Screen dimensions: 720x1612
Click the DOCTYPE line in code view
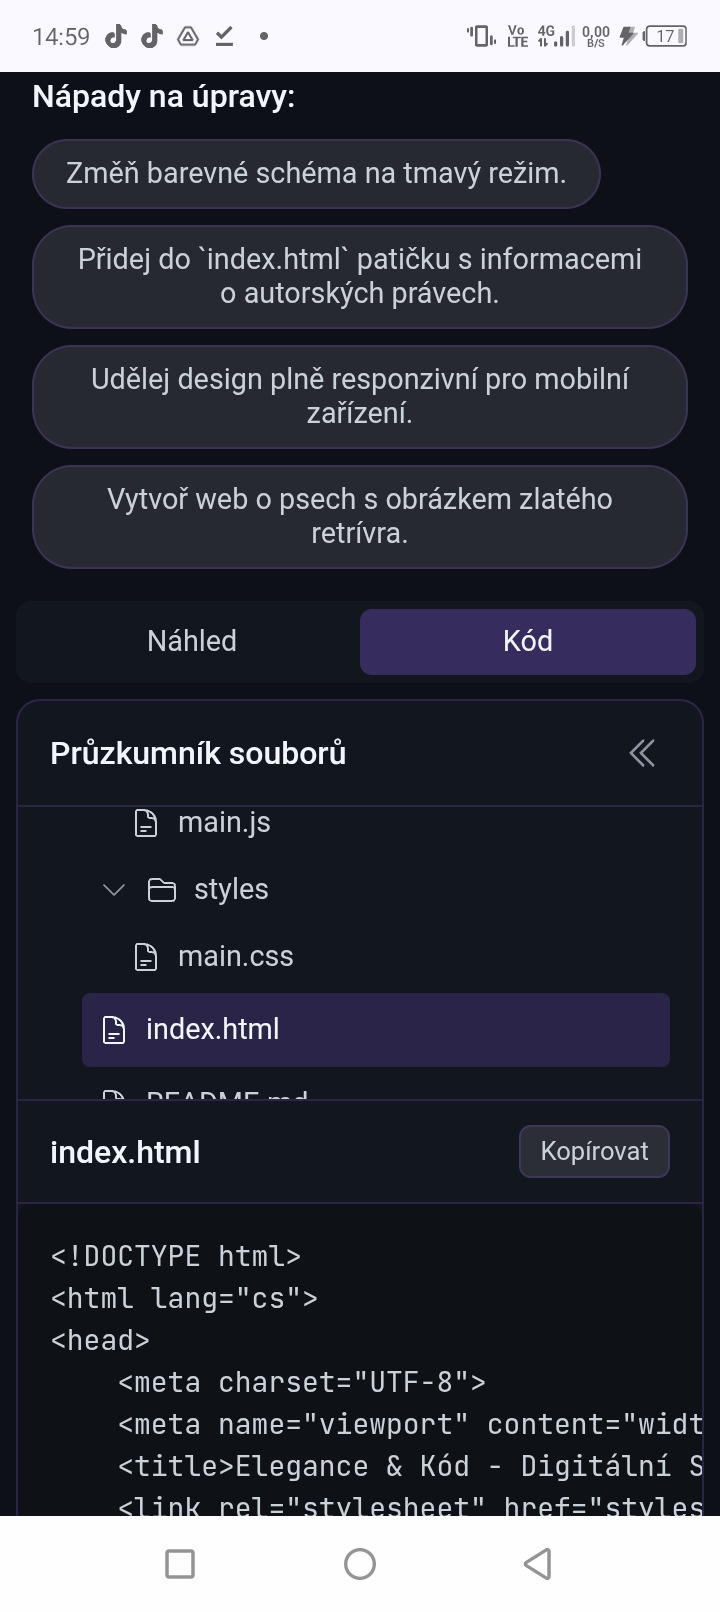(x=176, y=1256)
